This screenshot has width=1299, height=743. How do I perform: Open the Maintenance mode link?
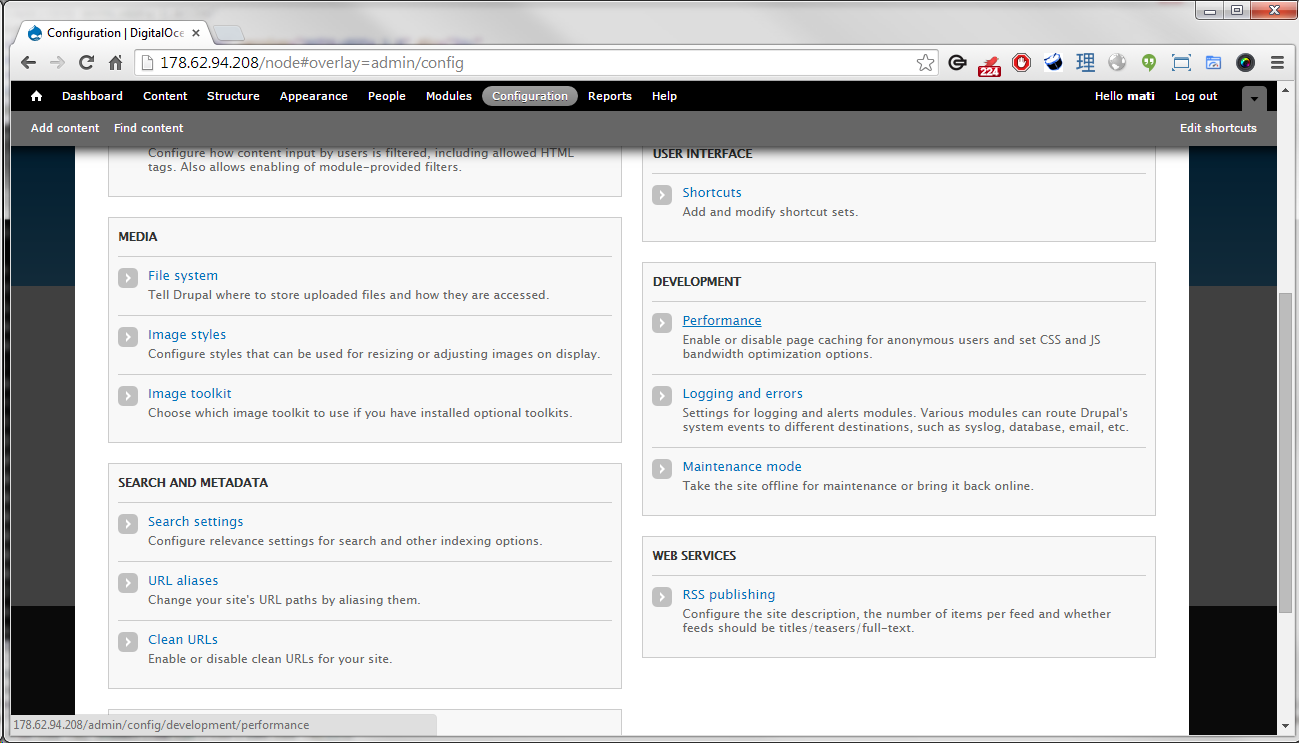pyautogui.click(x=742, y=467)
